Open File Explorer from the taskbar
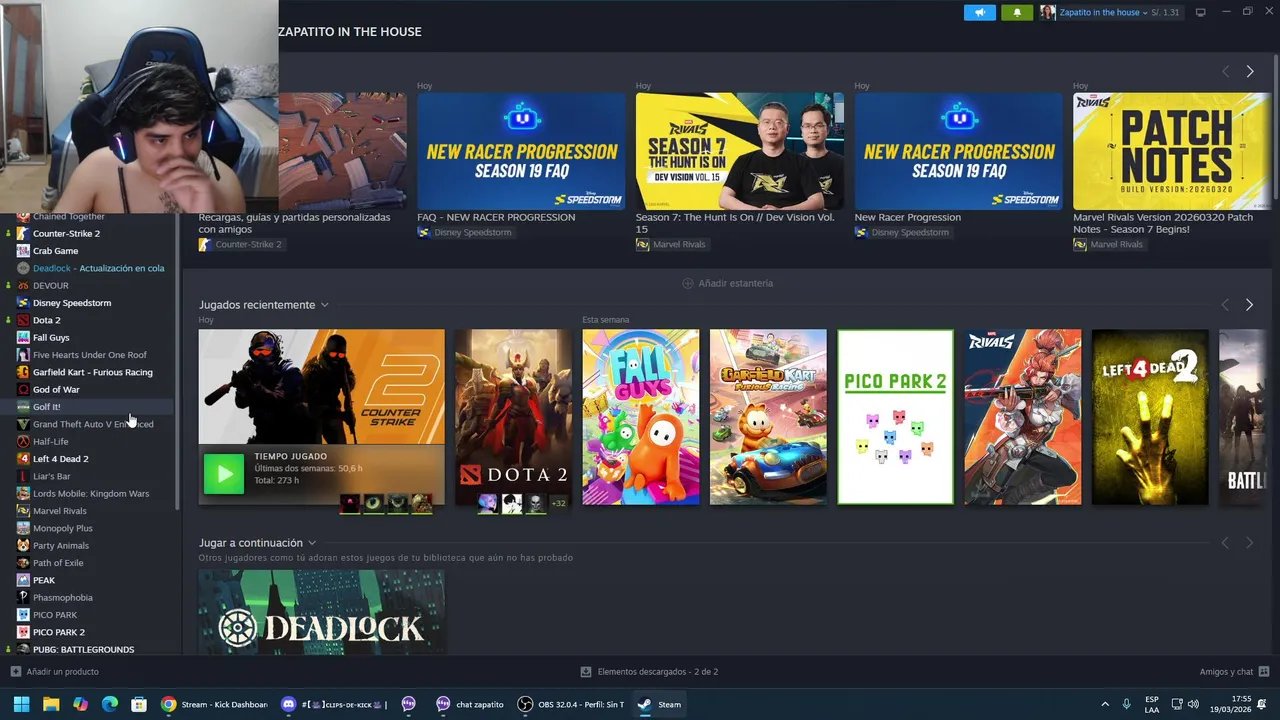 click(51, 704)
